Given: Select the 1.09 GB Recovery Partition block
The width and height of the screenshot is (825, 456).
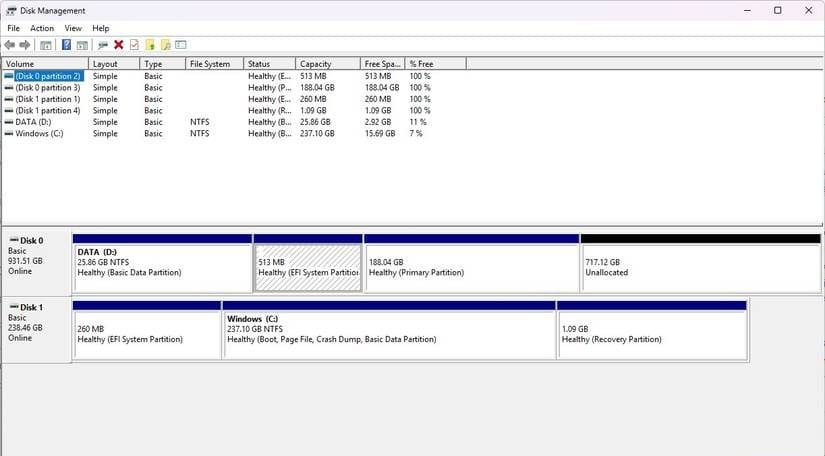Looking at the screenshot, I should [652, 330].
